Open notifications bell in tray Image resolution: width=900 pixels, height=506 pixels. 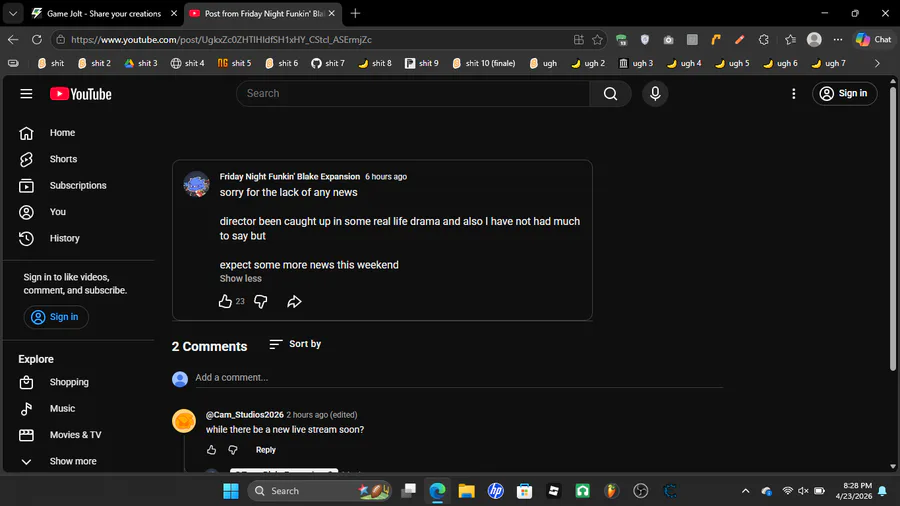pyautogui.click(x=883, y=491)
